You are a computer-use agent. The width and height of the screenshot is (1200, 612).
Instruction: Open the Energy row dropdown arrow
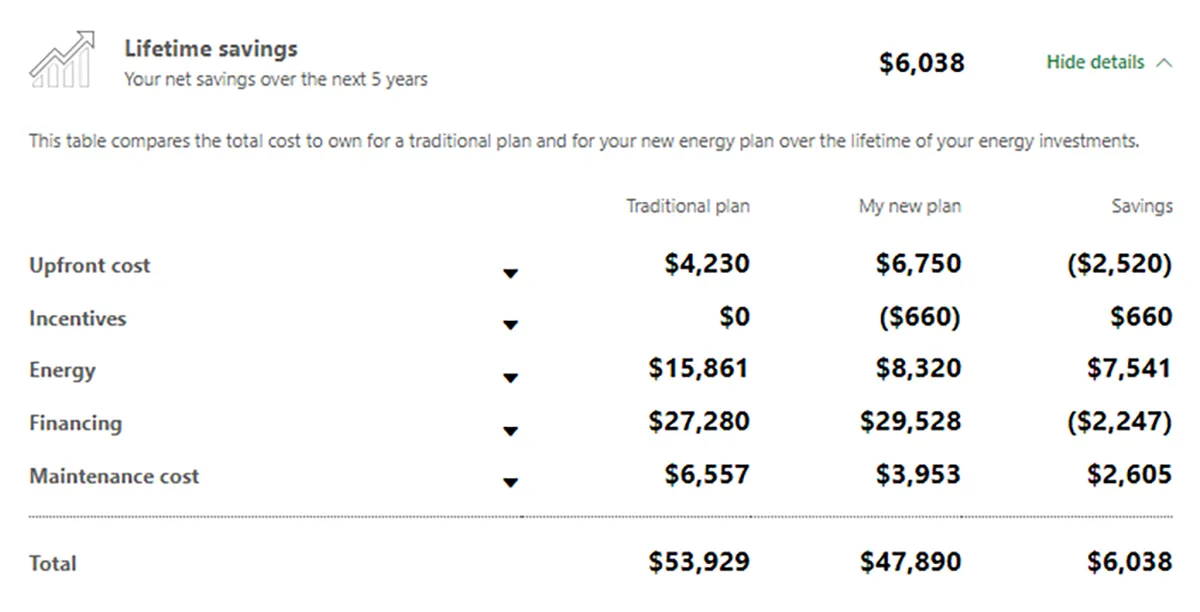pyautogui.click(x=511, y=378)
